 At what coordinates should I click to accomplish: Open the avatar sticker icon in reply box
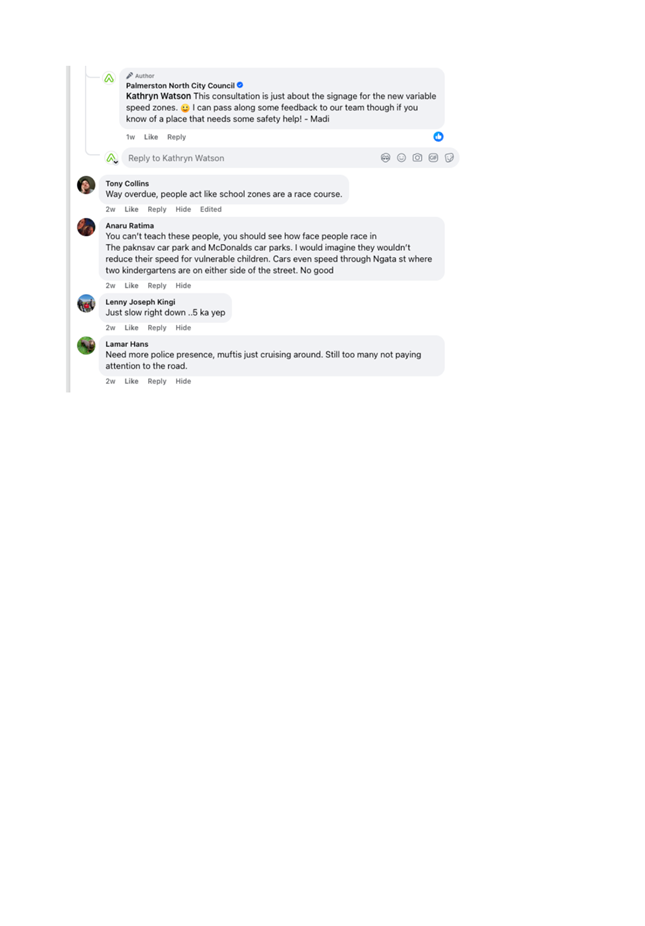tap(385, 158)
